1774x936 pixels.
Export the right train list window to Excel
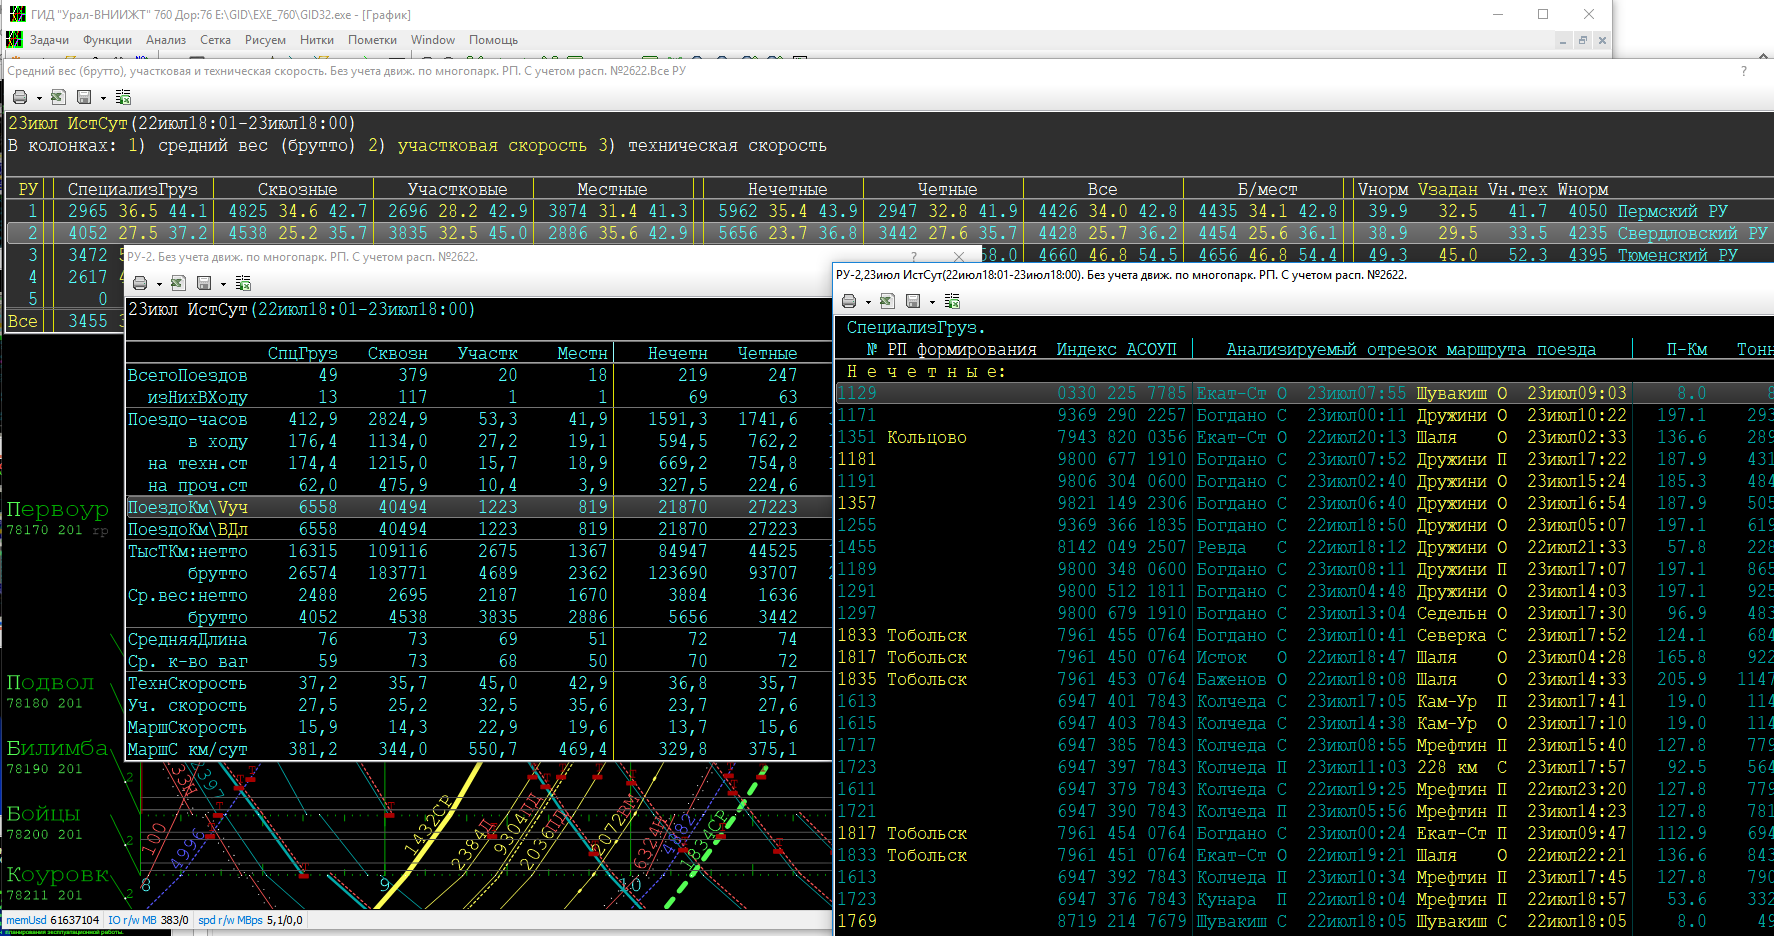[x=887, y=301]
